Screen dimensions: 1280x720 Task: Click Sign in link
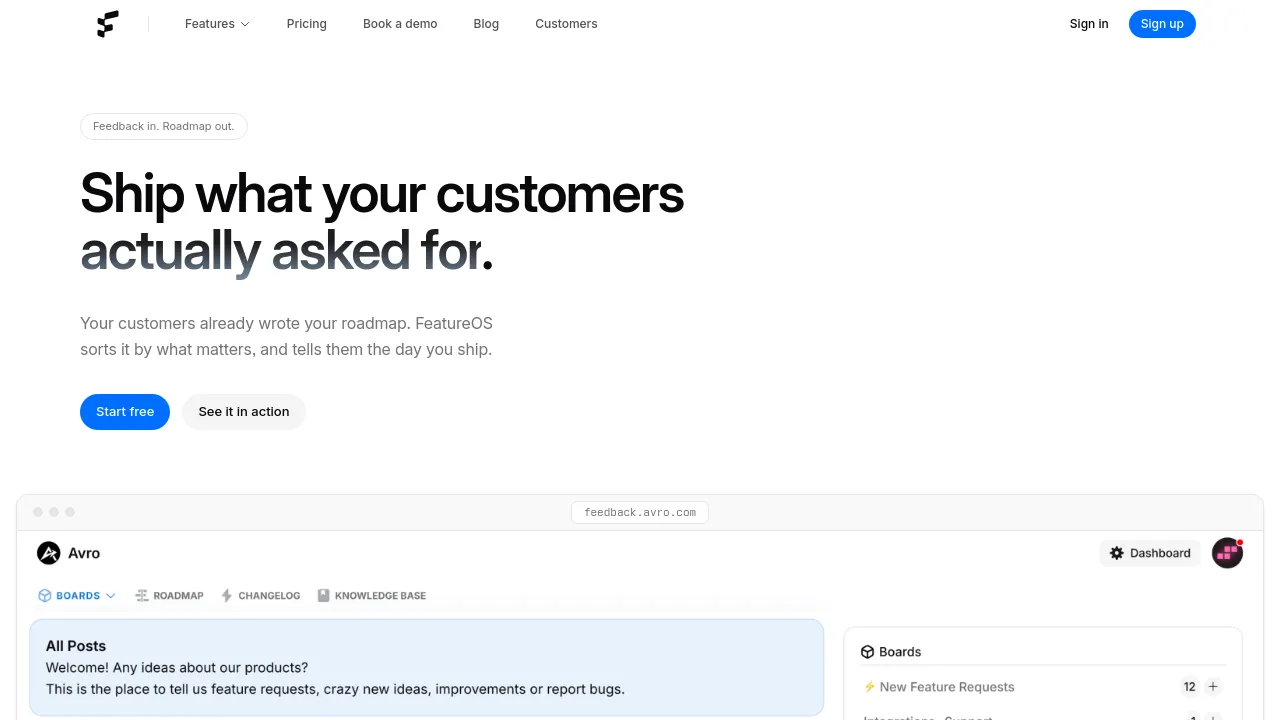tap(1089, 24)
